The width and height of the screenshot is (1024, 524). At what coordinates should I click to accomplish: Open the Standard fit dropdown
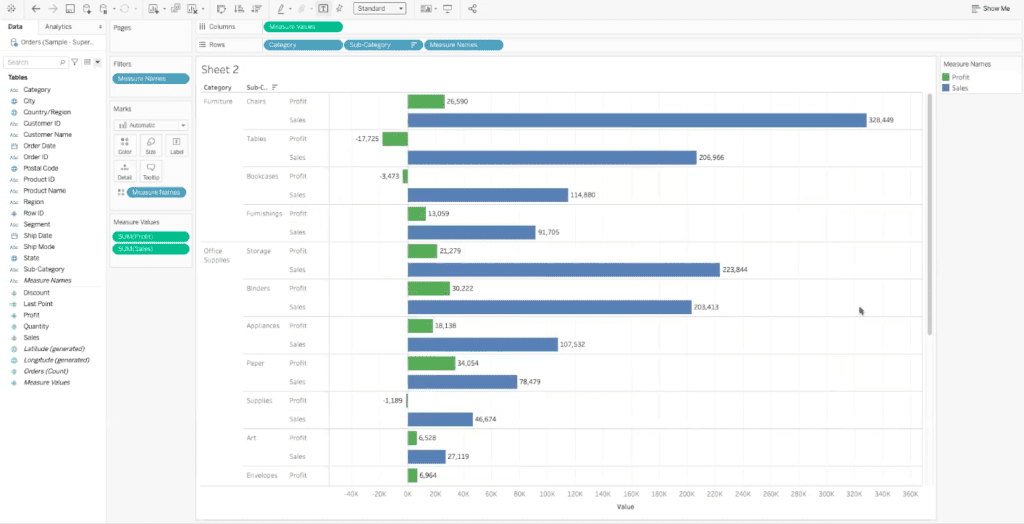pyautogui.click(x=380, y=9)
